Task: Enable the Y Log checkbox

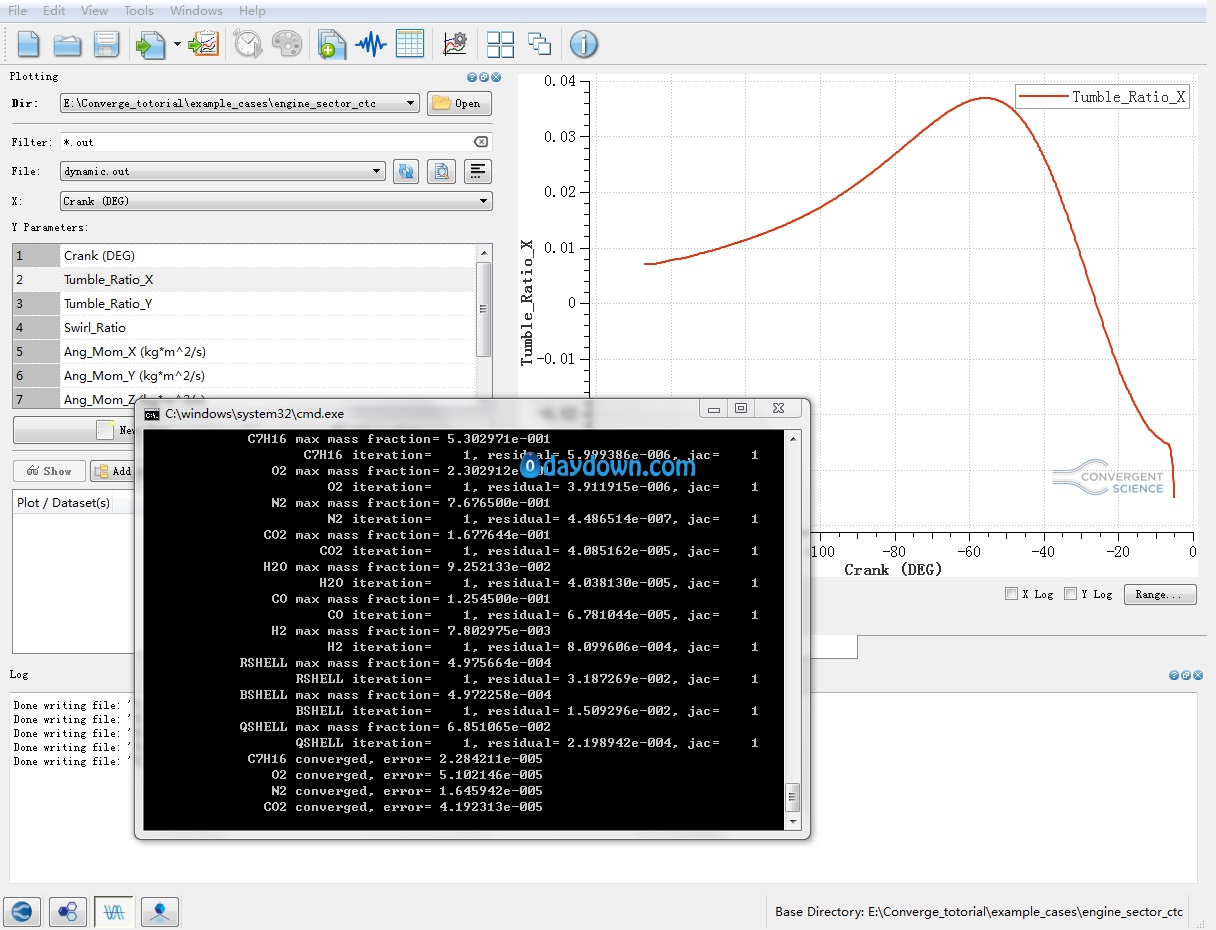Action: (1071, 594)
